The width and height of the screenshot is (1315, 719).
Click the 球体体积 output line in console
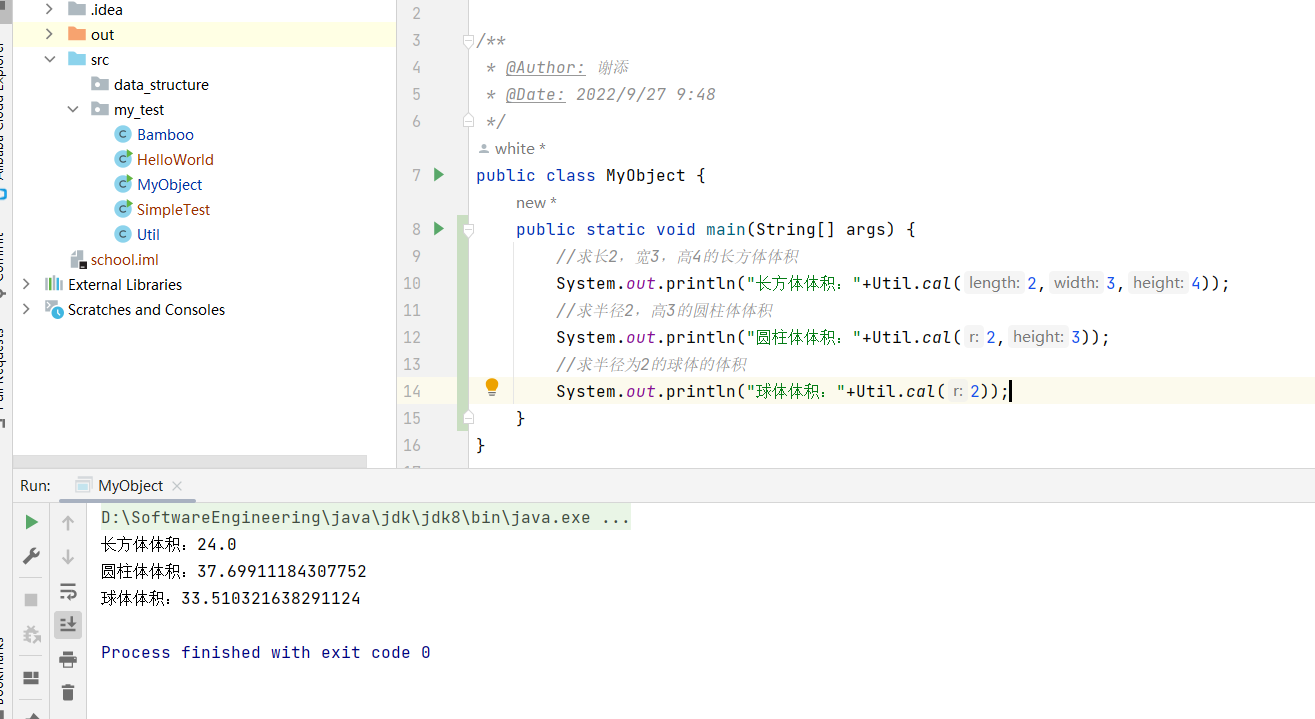(231, 599)
